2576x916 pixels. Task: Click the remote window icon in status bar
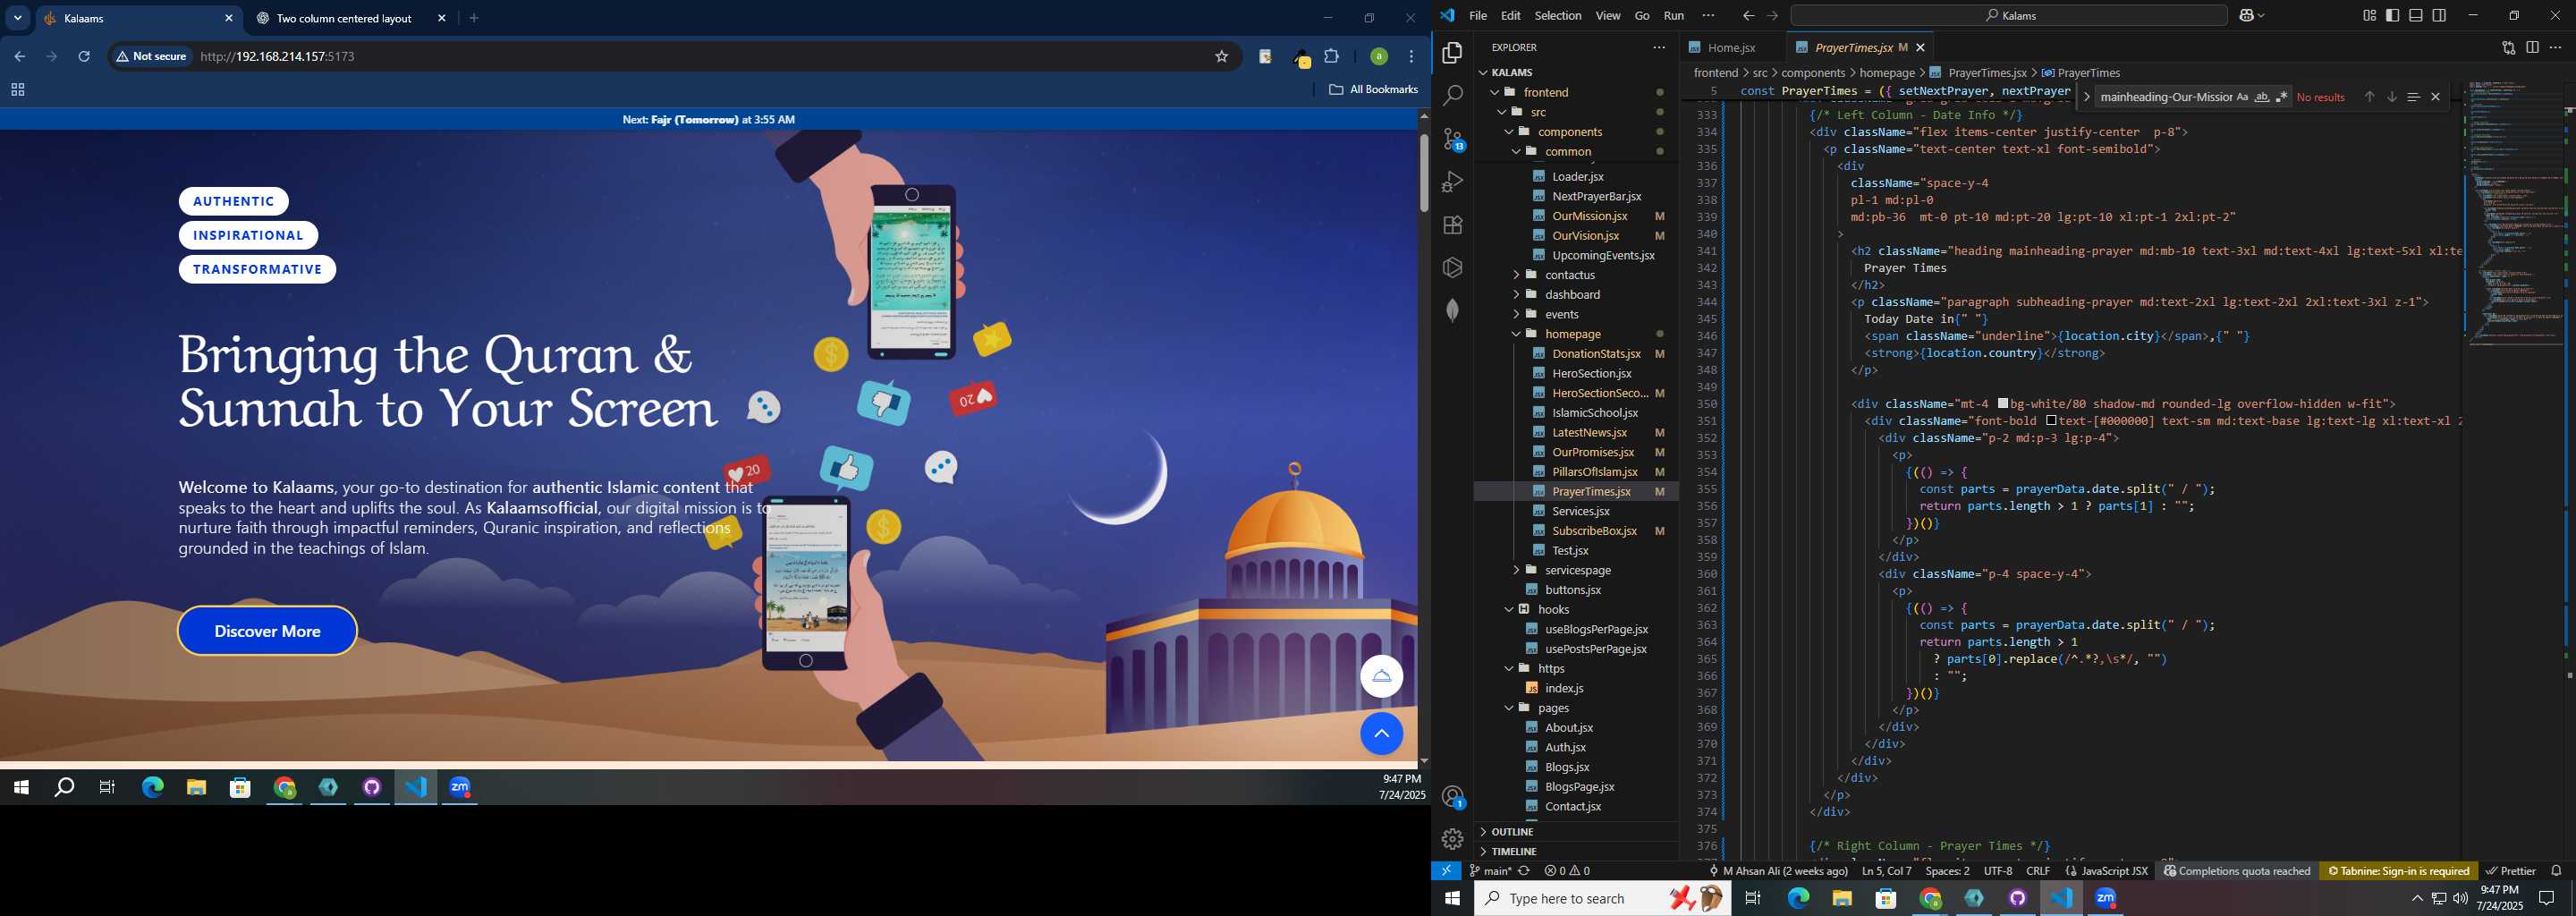click(x=1446, y=871)
